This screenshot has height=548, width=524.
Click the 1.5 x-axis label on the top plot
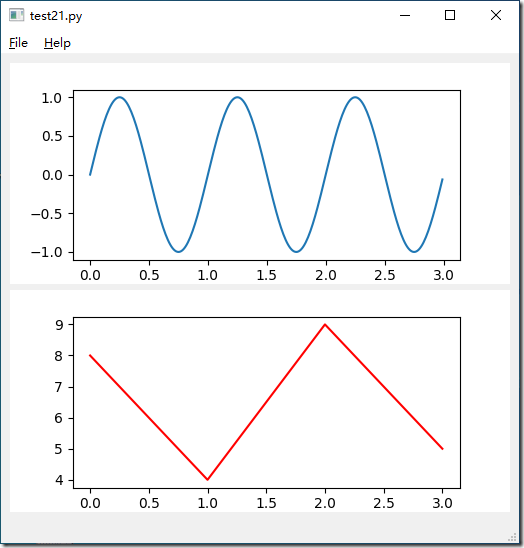coord(266,275)
